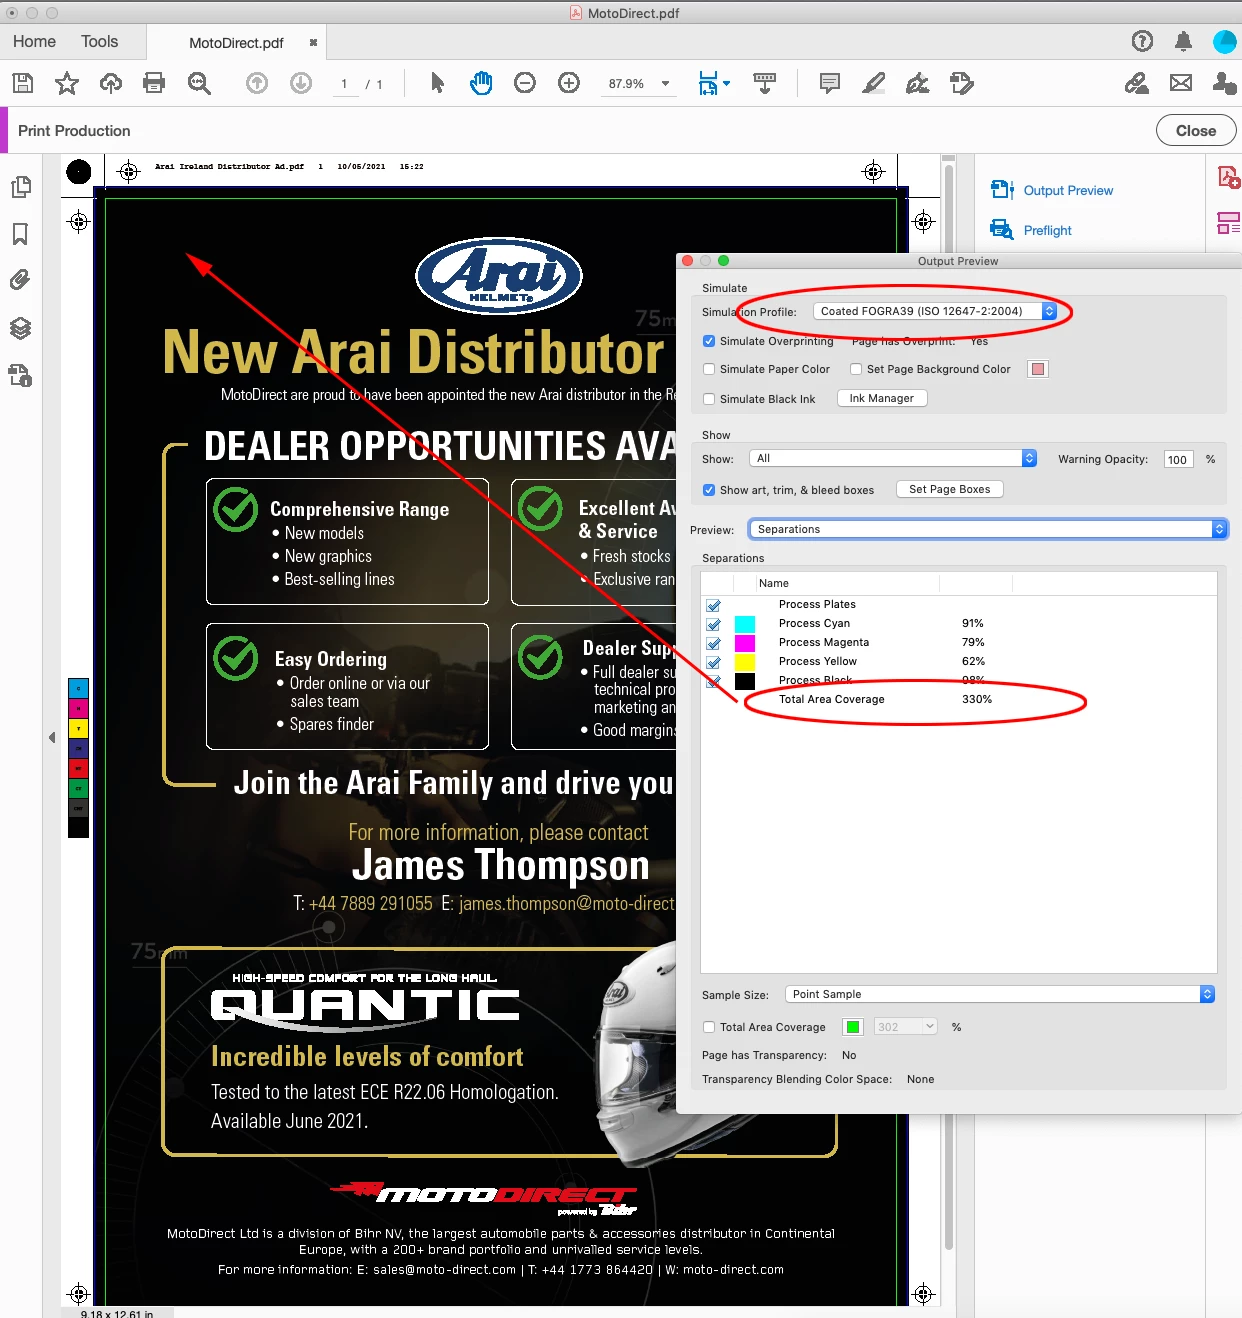Click the cloud upload icon

pos(111,83)
